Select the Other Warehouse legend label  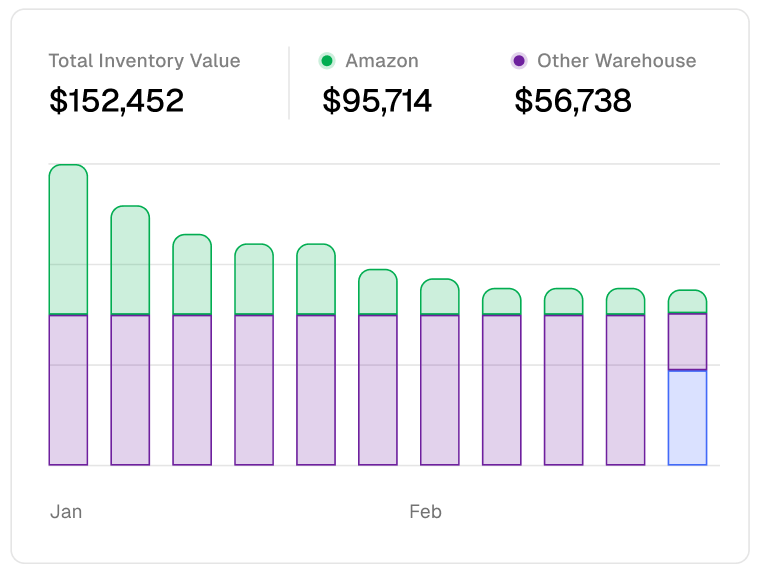[x=616, y=61]
